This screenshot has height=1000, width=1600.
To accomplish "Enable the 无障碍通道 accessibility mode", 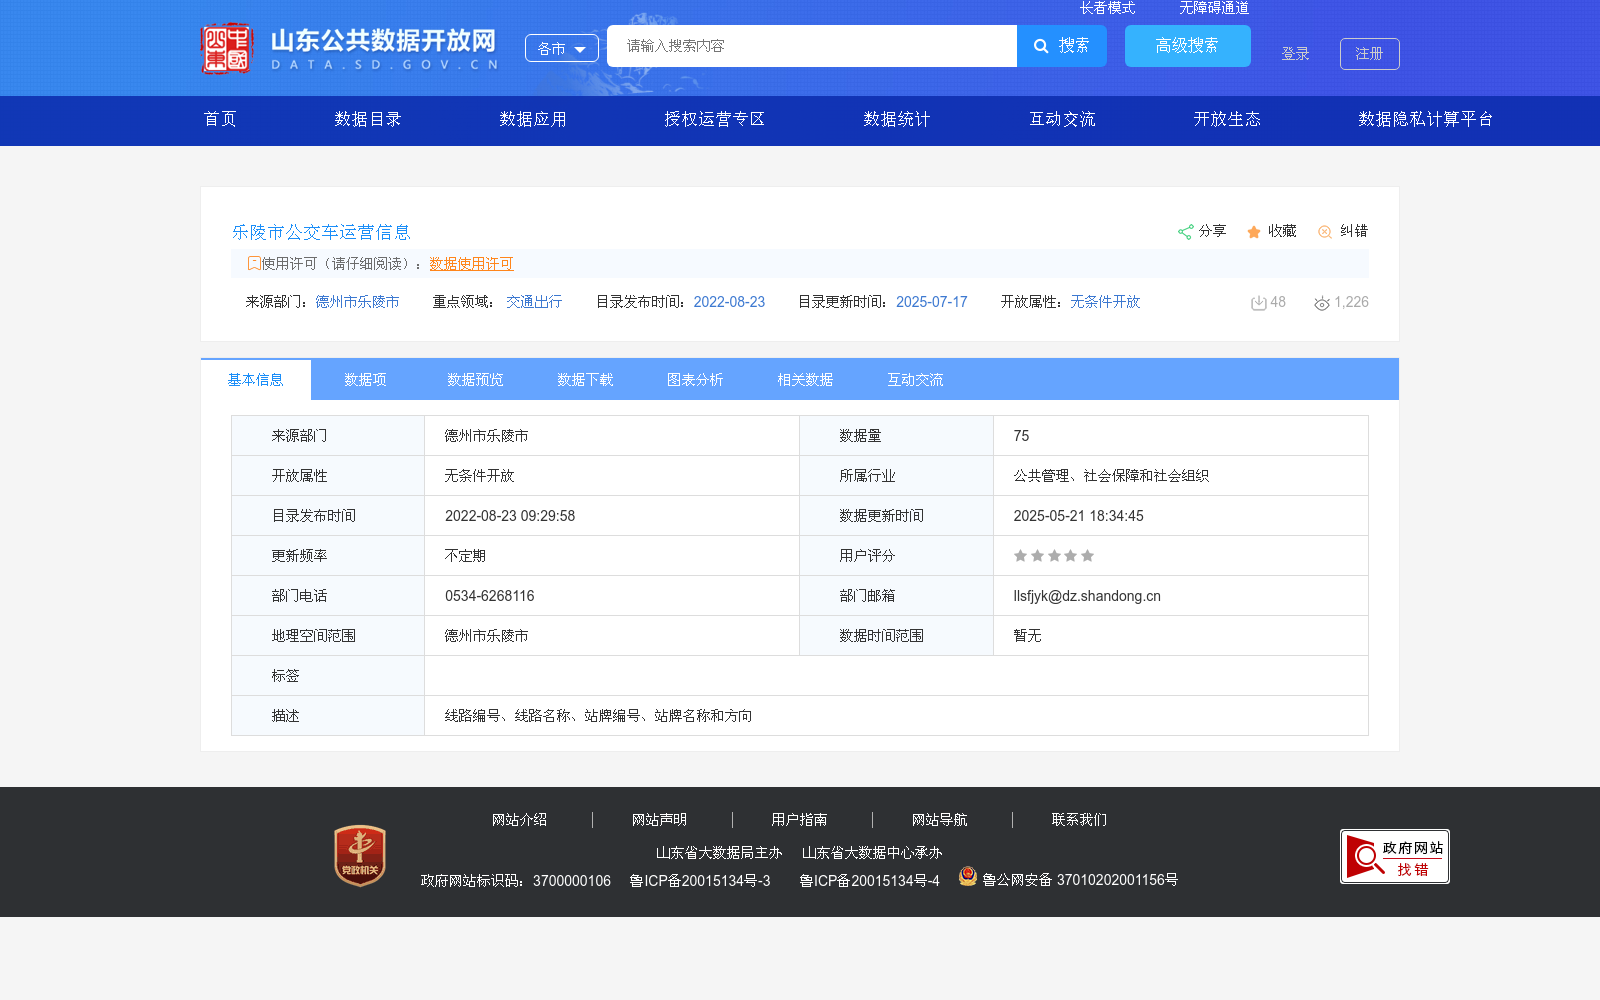I will point(1213,7).
